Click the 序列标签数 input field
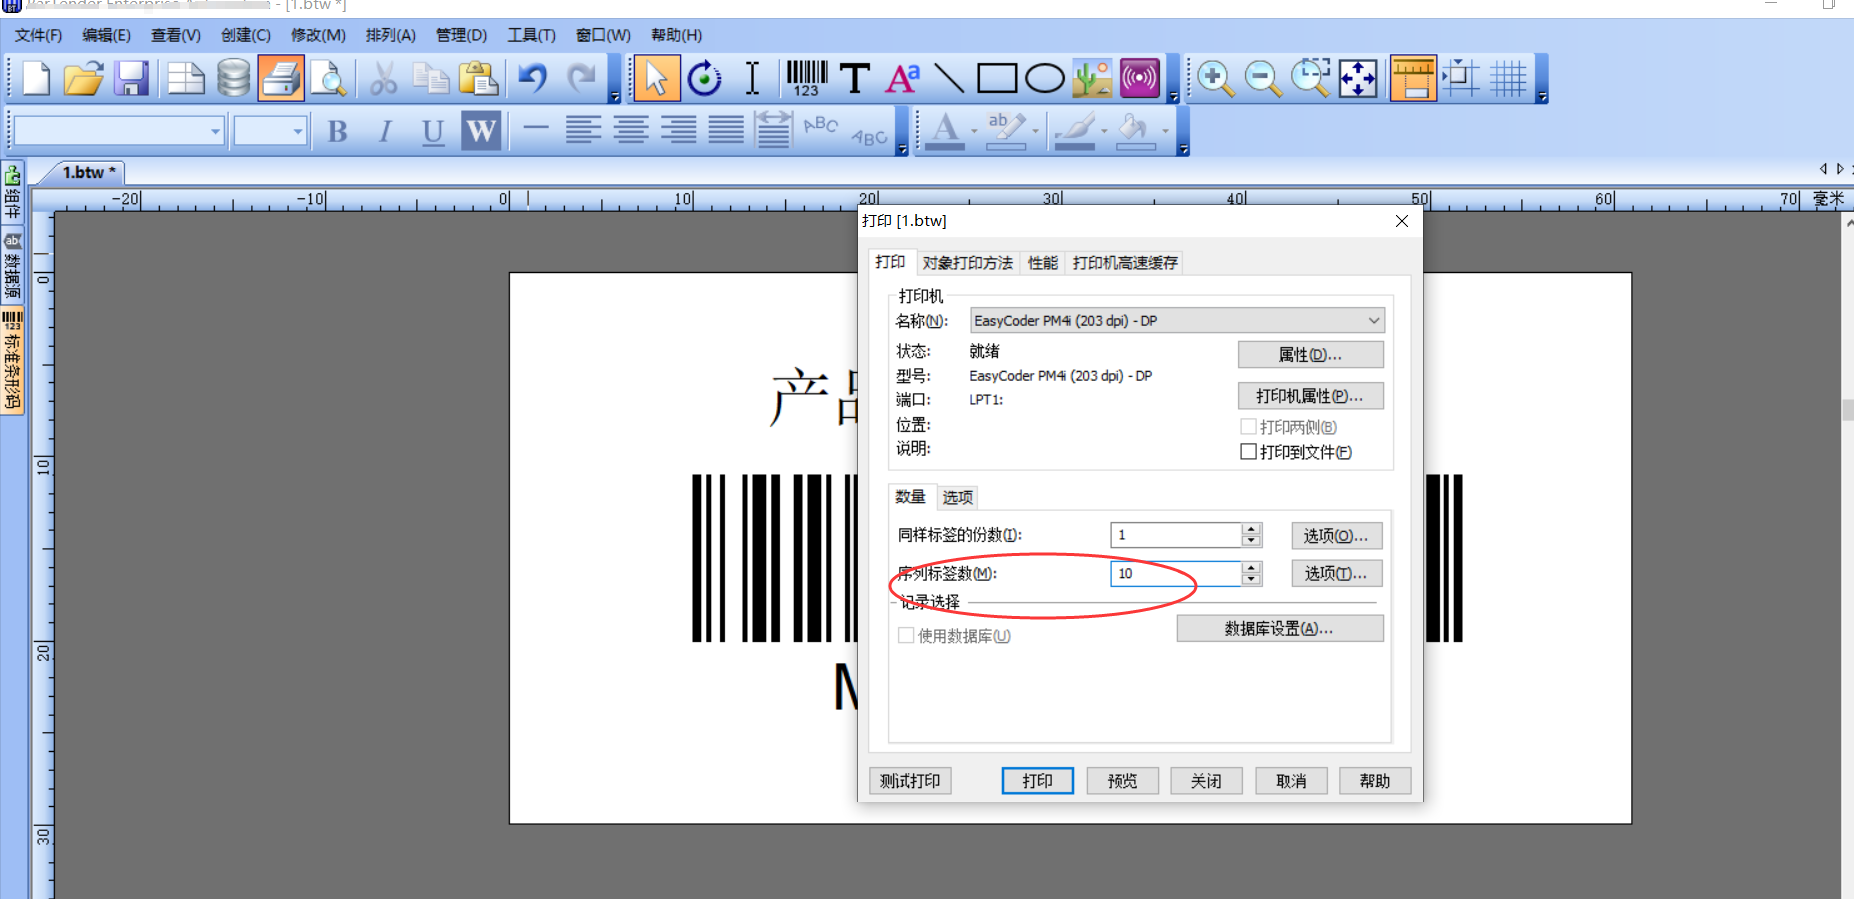The image size is (1854, 899). tap(1176, 573)
